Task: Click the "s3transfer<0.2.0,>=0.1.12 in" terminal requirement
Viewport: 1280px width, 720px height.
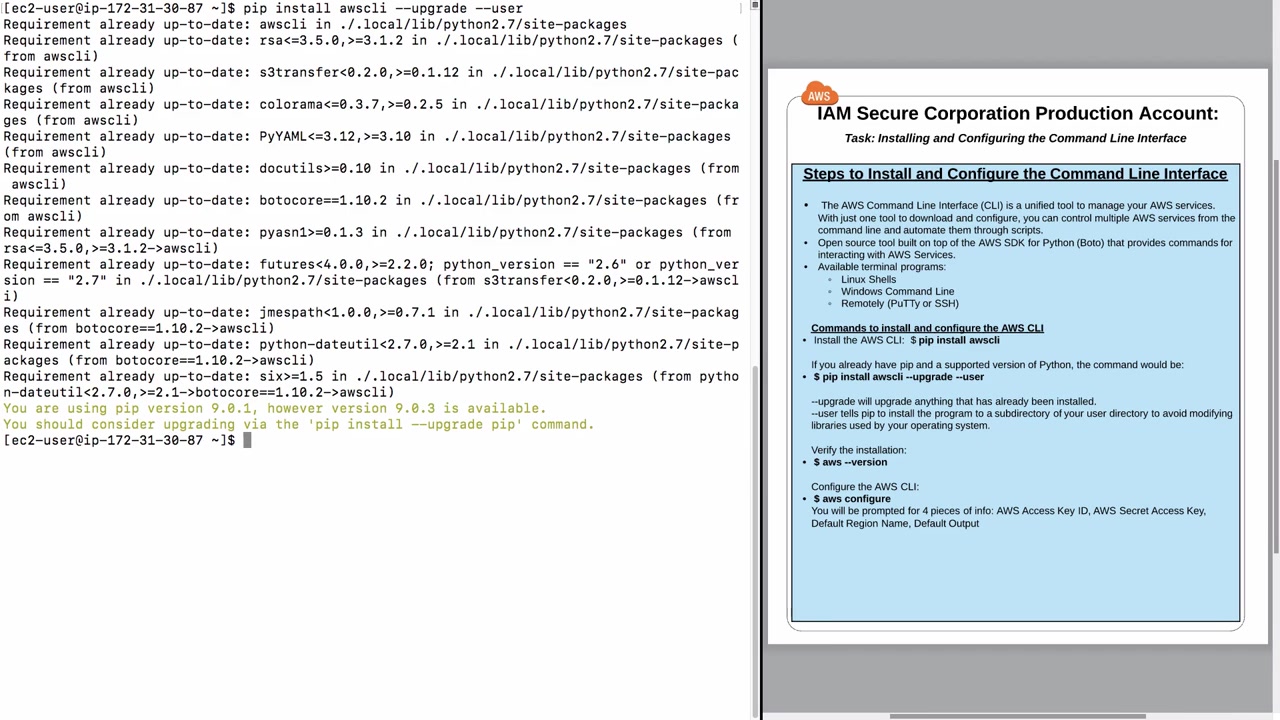Action: tap(371, 80)
